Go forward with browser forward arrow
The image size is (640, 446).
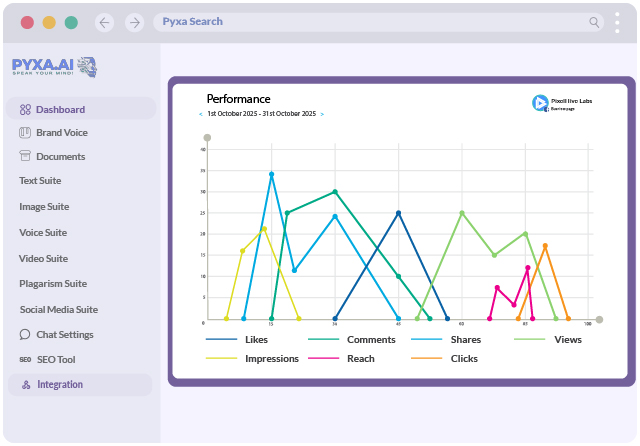pos(134,22)
